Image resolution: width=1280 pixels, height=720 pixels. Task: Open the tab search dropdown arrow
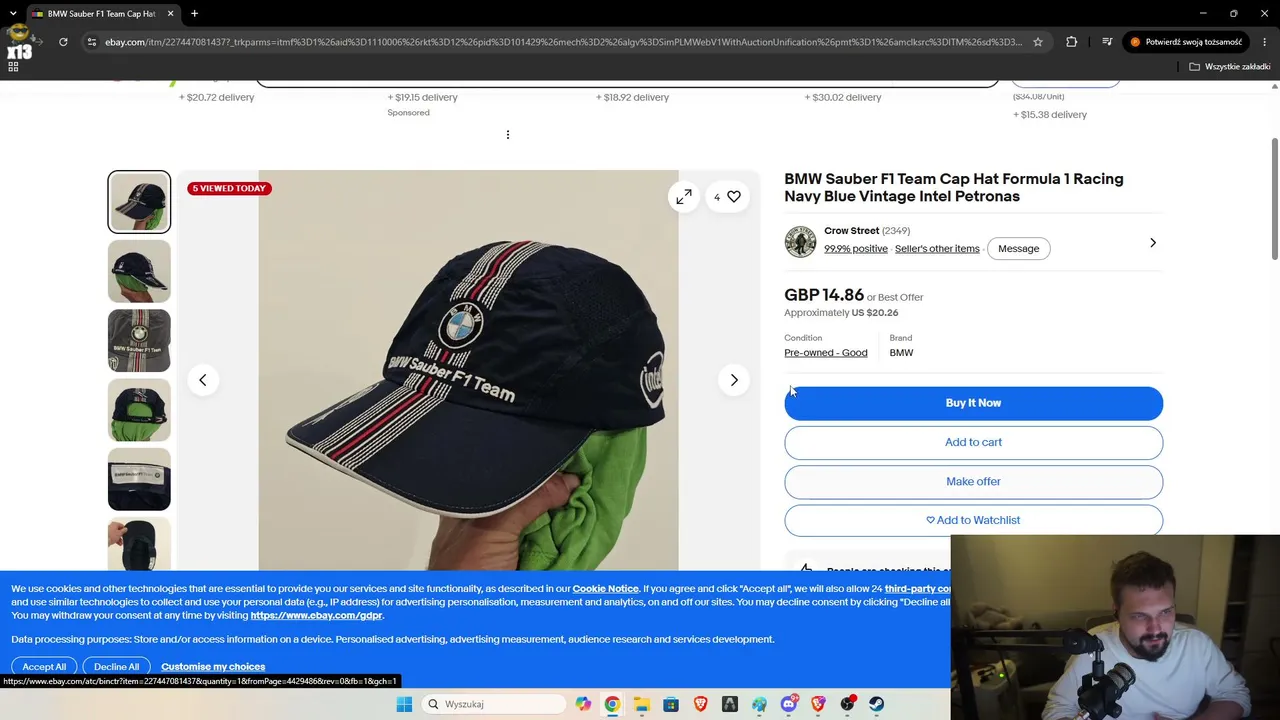13,13
